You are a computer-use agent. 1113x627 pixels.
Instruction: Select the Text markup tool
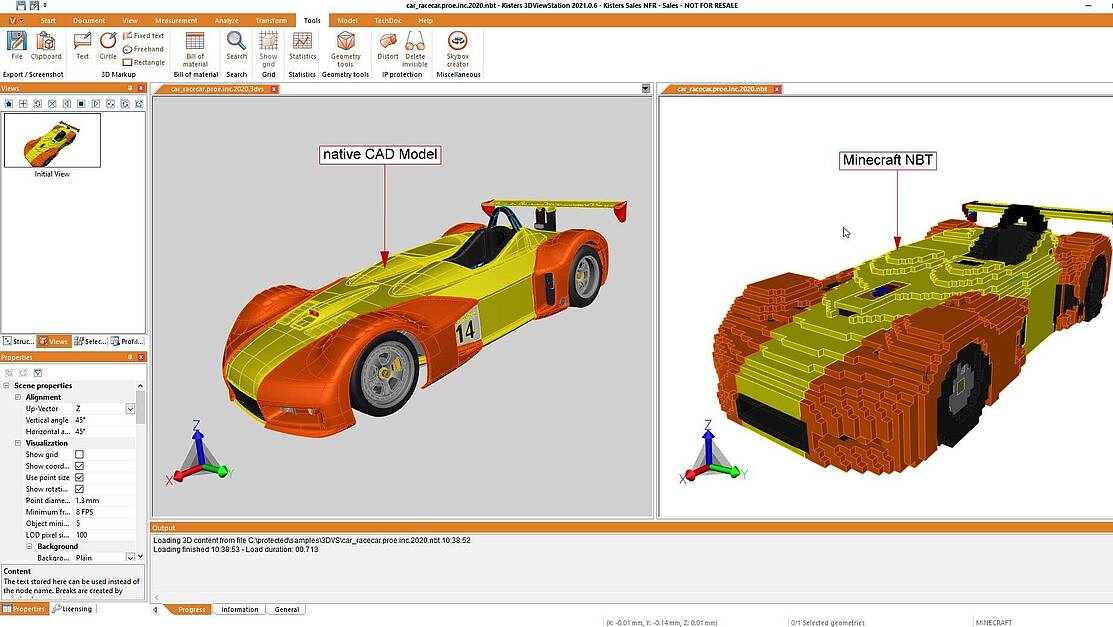coord(82,45)
